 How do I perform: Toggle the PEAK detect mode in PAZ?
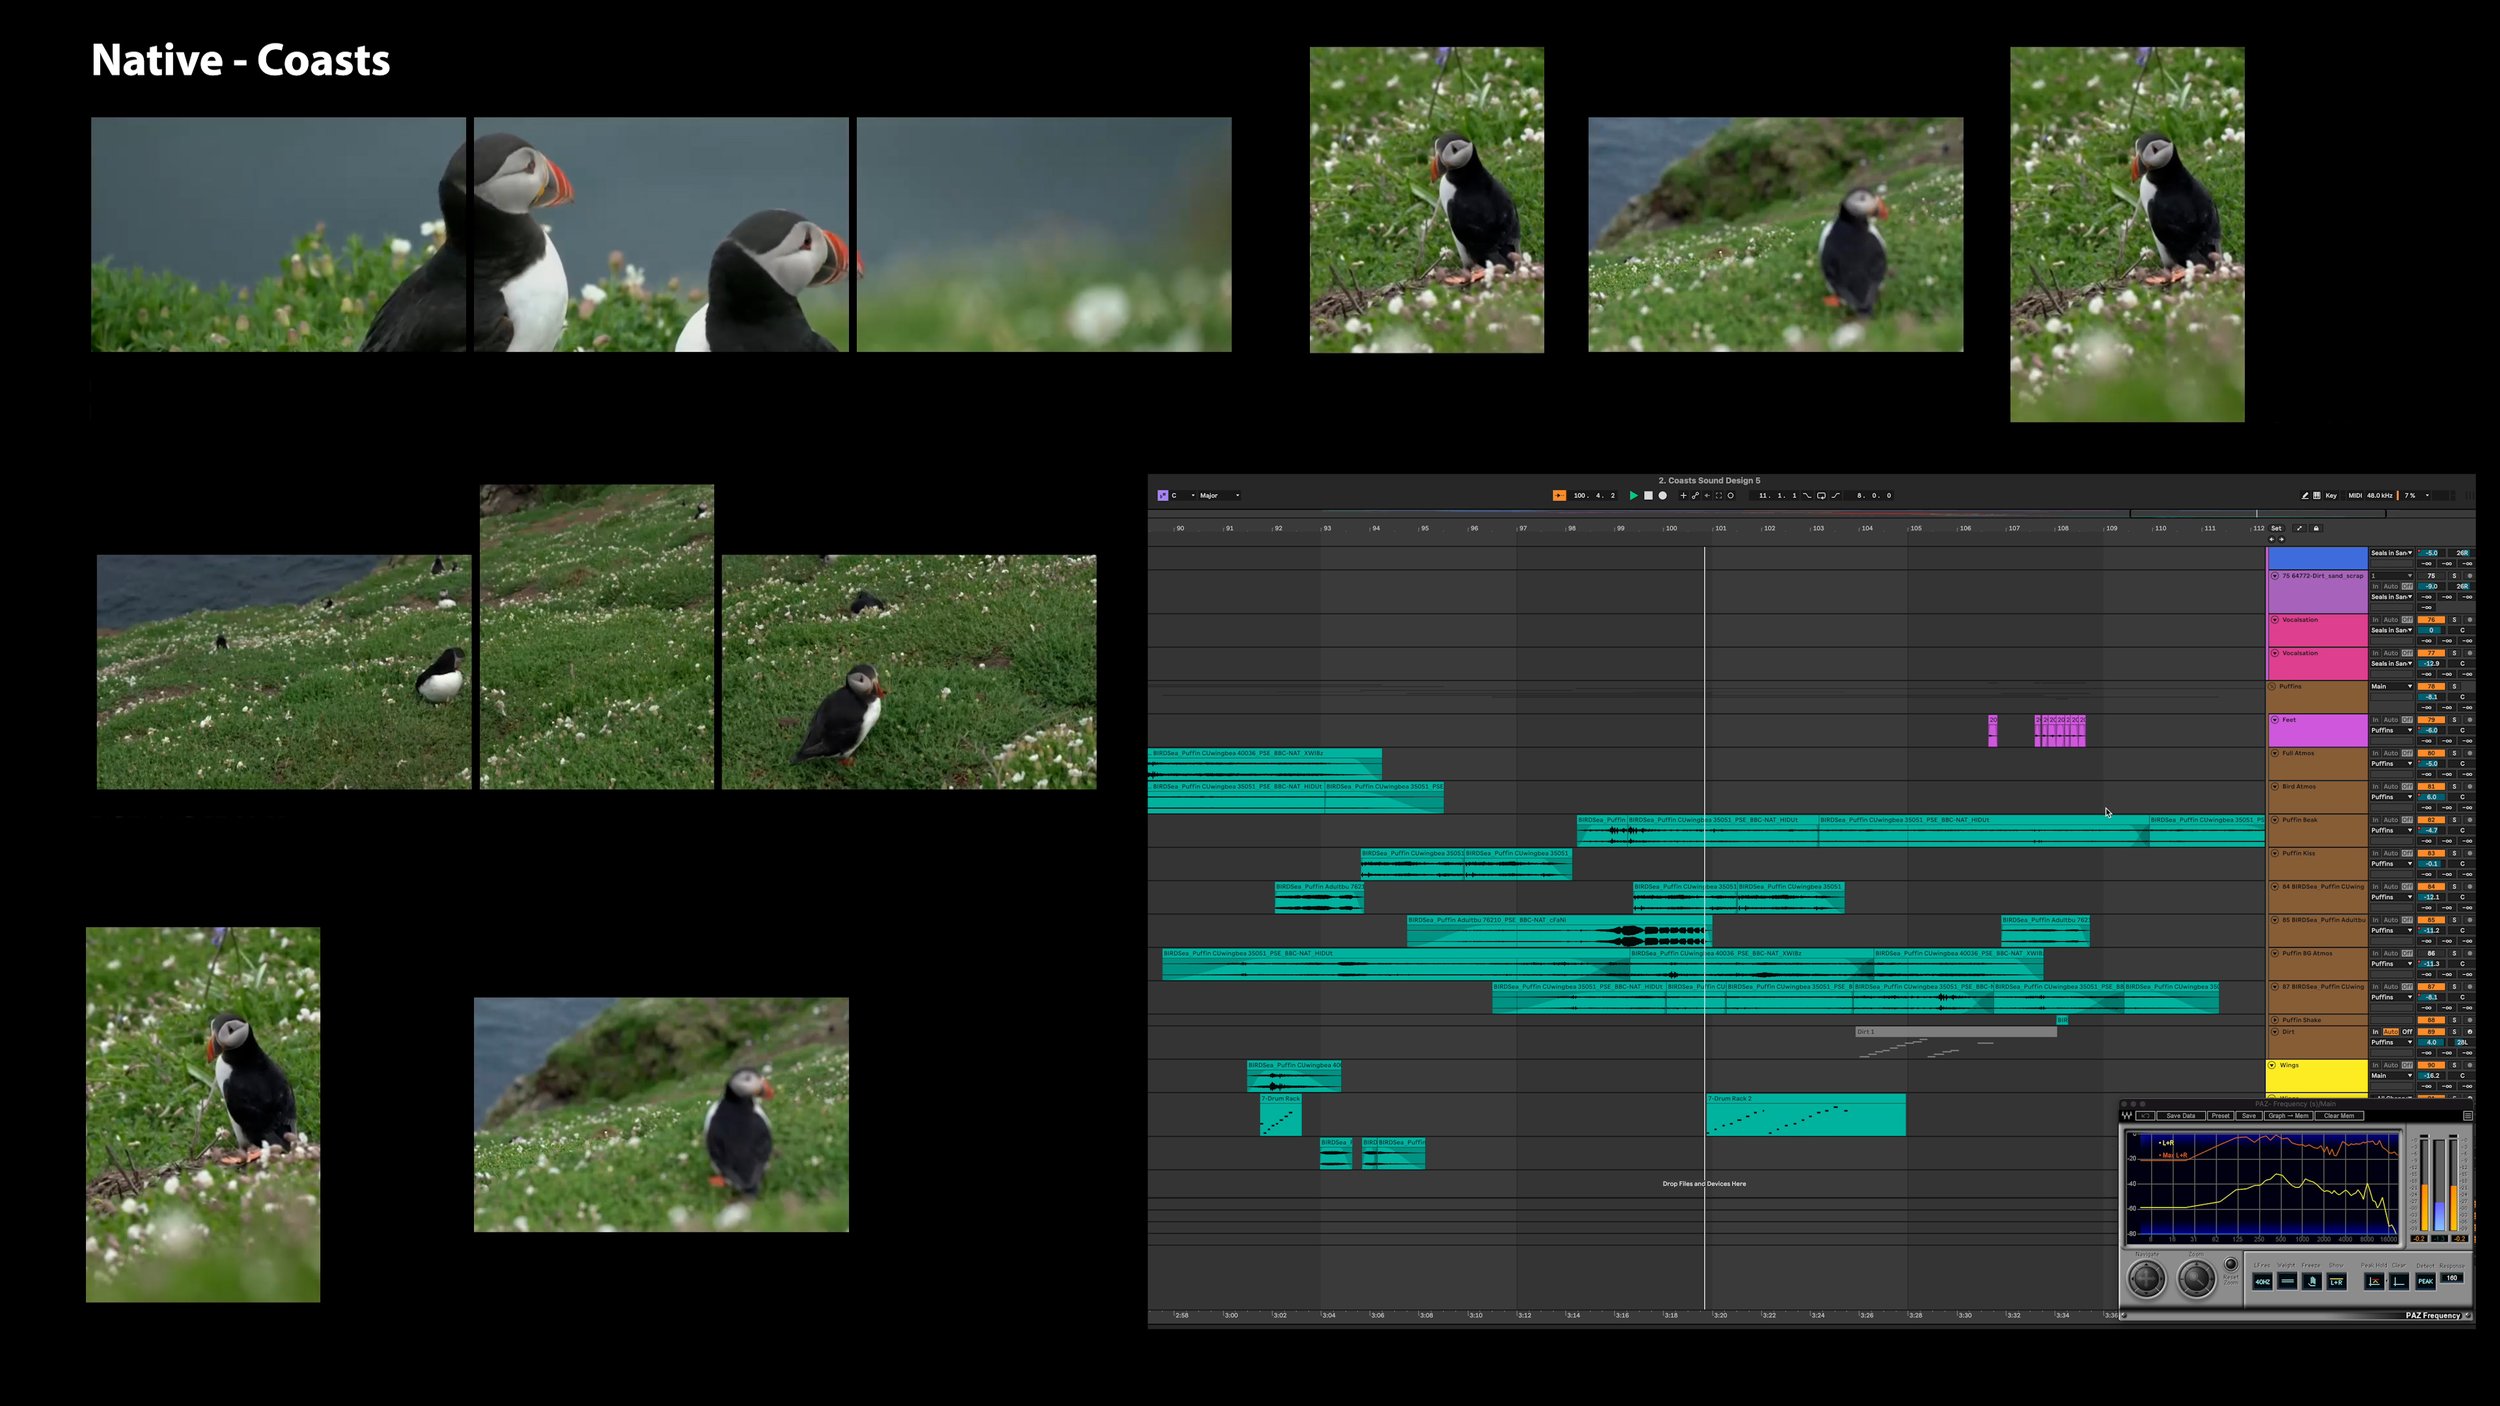(x=2425, y=1281)
